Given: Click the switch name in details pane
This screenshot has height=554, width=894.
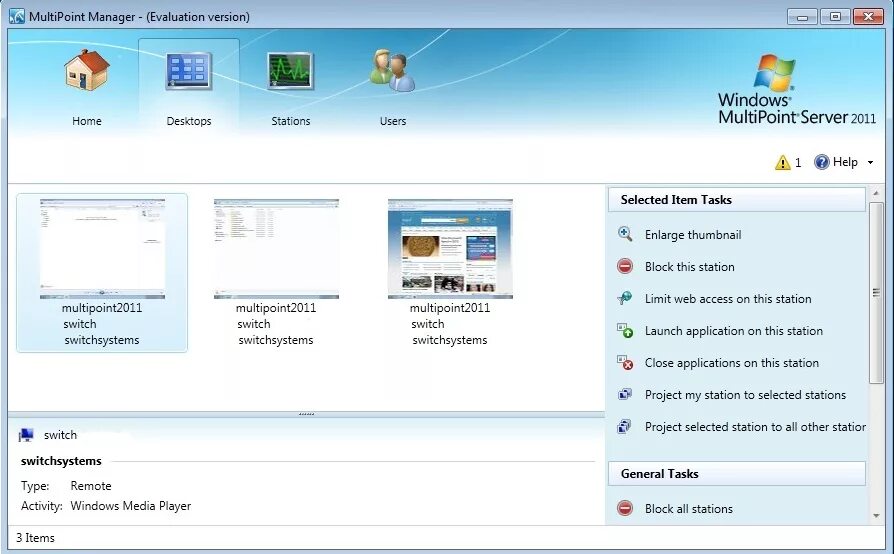Looking at the screenshot, I should 60,435.
